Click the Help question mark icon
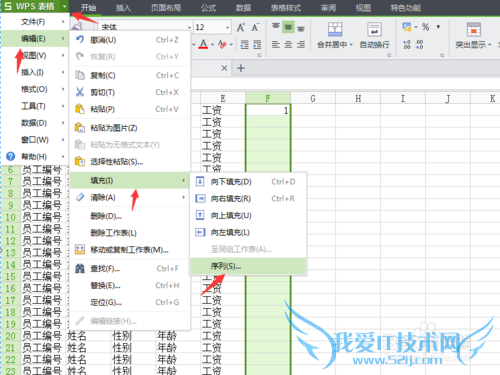 [11, 156]
